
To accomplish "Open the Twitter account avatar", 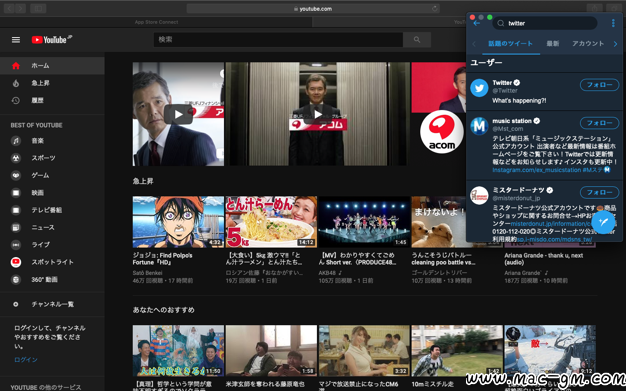I will [x=479, y=88].
